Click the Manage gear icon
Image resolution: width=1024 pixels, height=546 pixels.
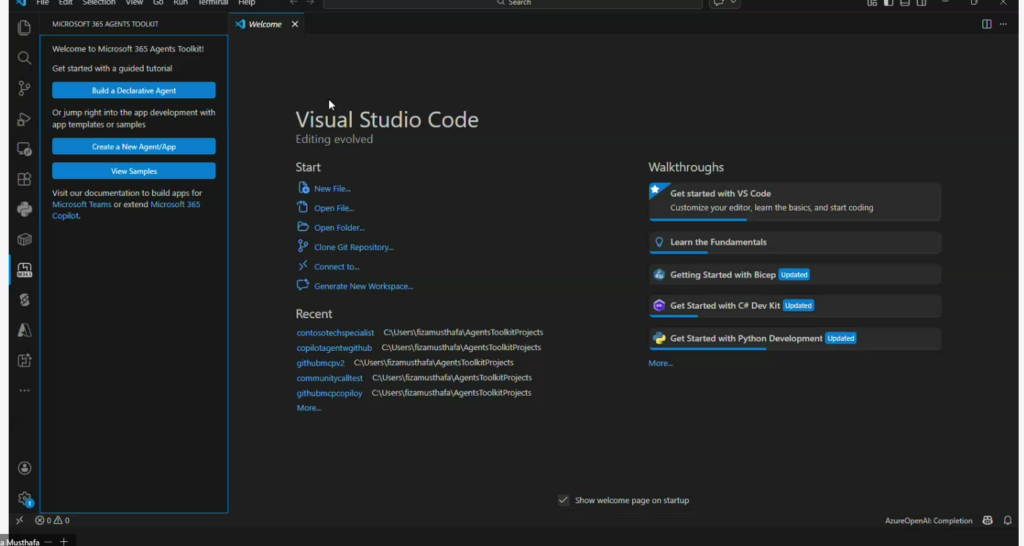(24, 498)
